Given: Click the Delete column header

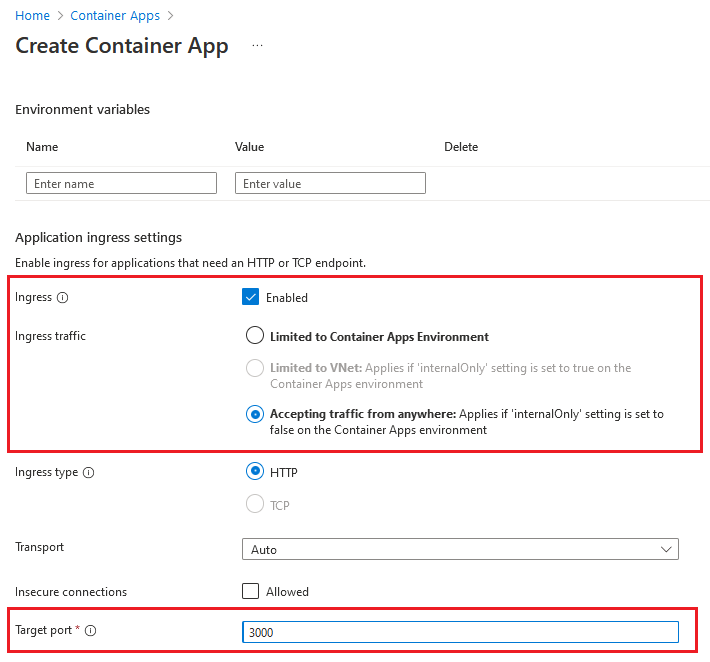Looking at the screenshot, I should 461,147.
